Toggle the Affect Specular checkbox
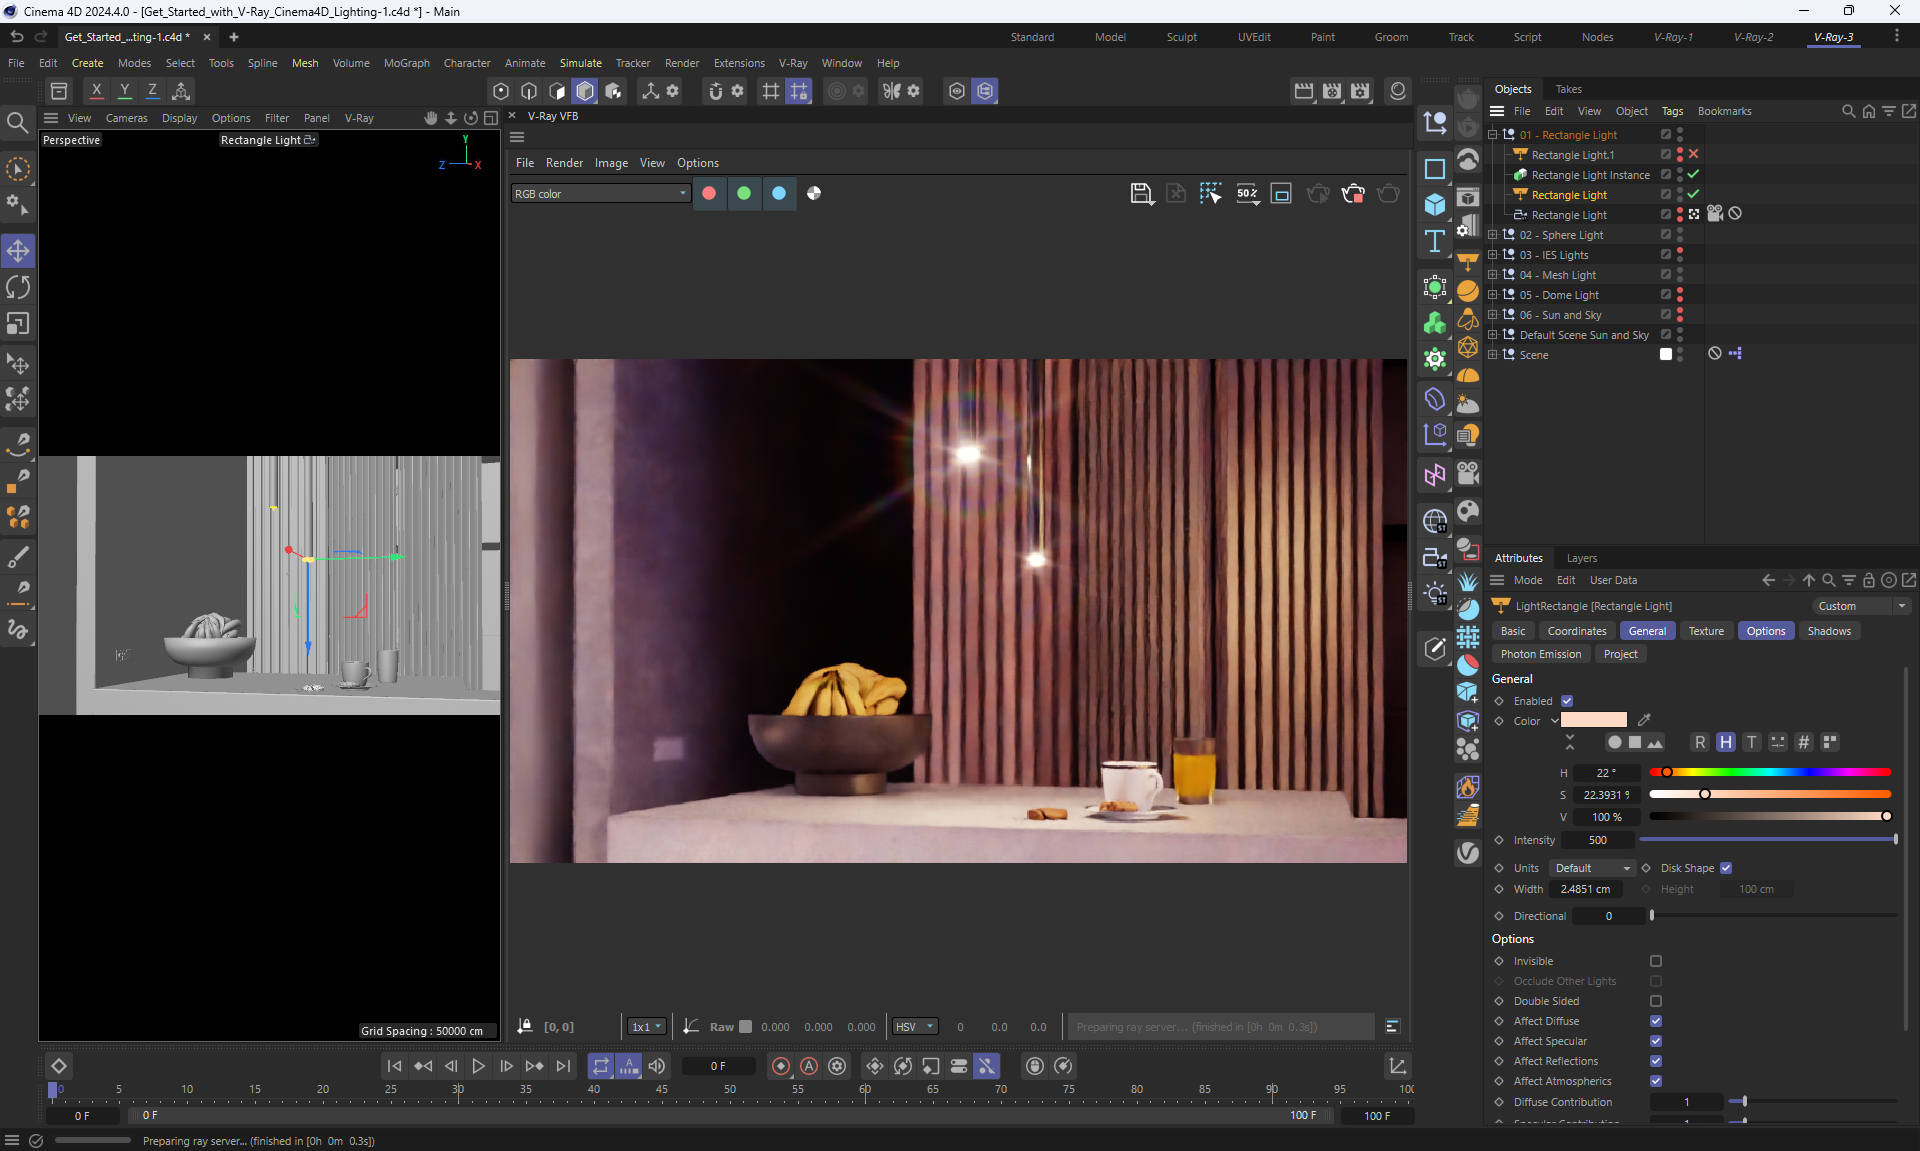Screen dimensions: 1920x1151 tap(1656, 1041)
